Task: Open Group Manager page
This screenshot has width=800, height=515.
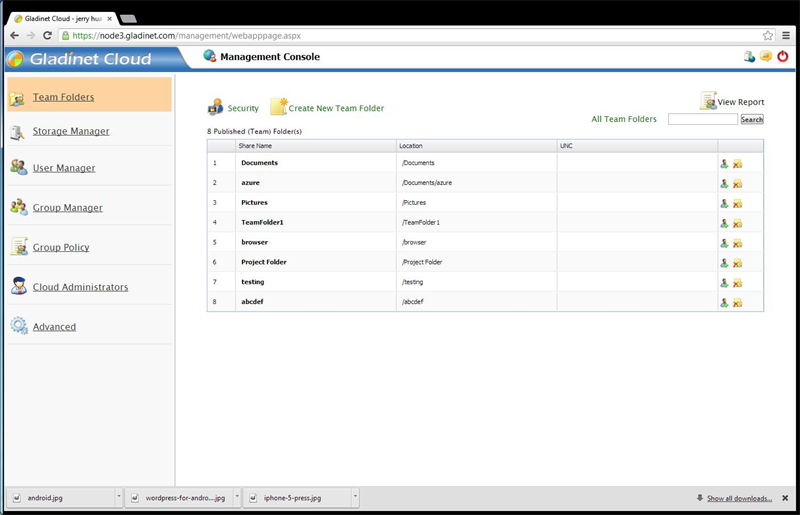Action: [67, 208]
